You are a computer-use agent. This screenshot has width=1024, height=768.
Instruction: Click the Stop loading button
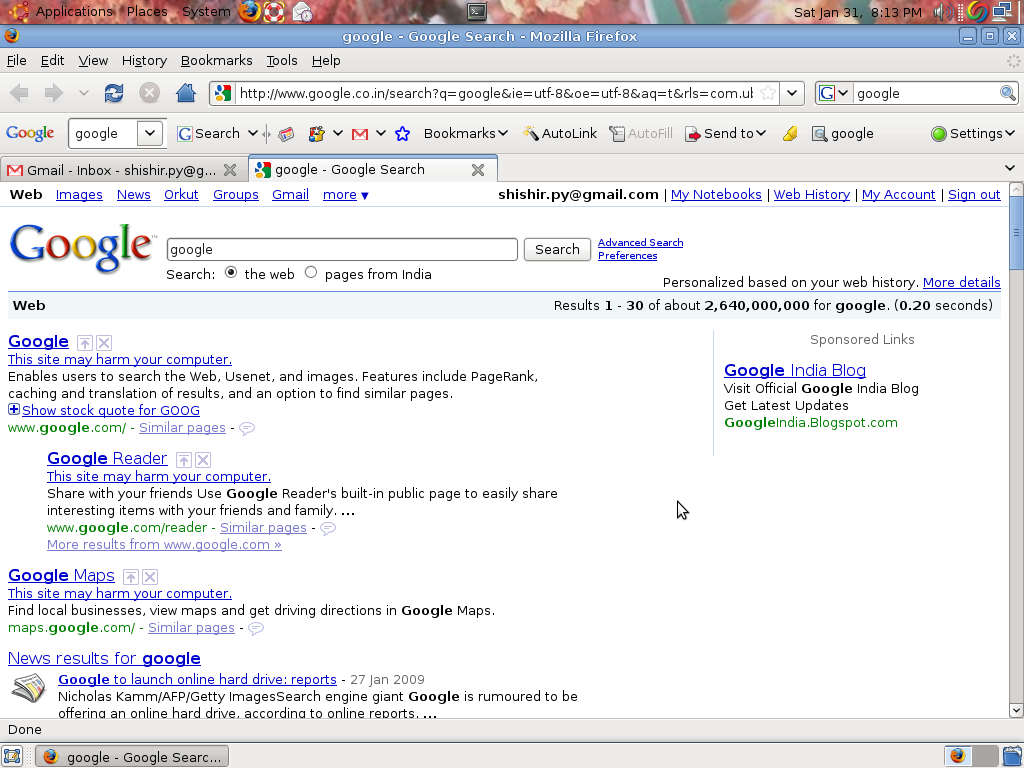(x=150, y=93)
